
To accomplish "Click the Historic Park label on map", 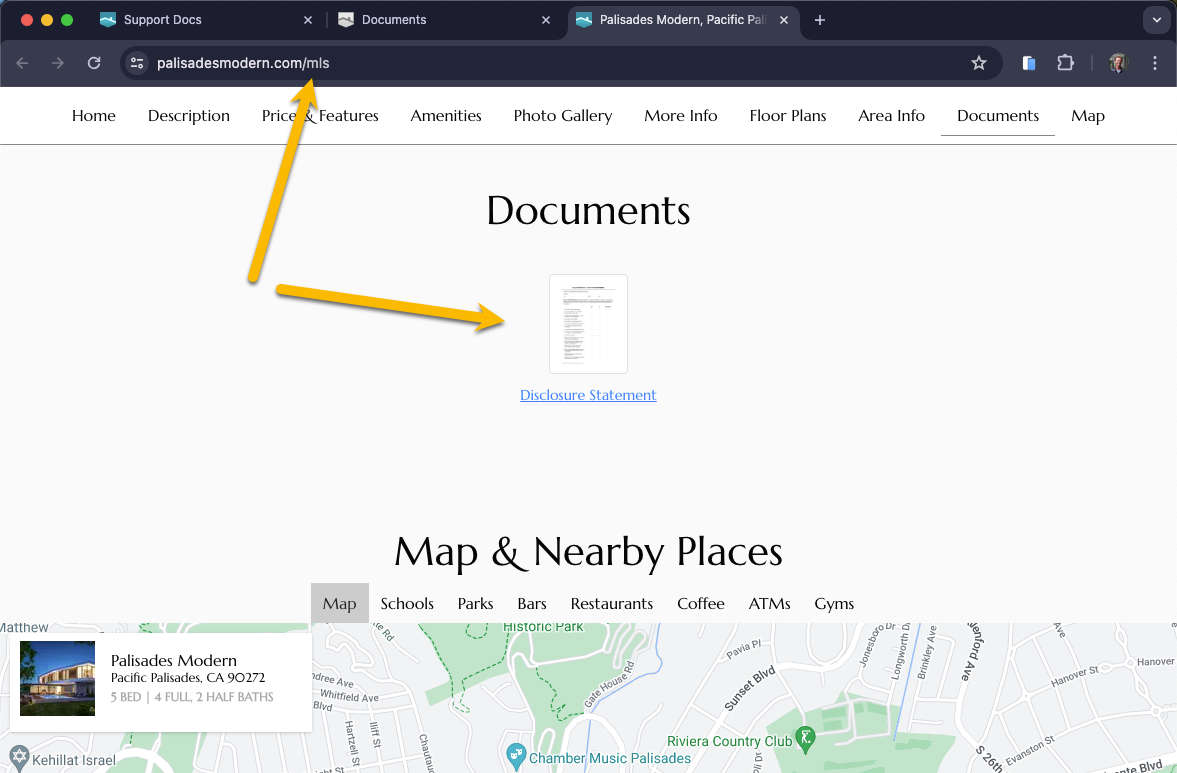I will (543, 627).
